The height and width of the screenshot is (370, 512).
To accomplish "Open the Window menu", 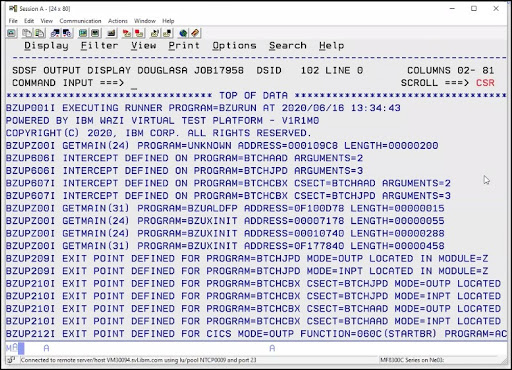I will tap(145, 21).
